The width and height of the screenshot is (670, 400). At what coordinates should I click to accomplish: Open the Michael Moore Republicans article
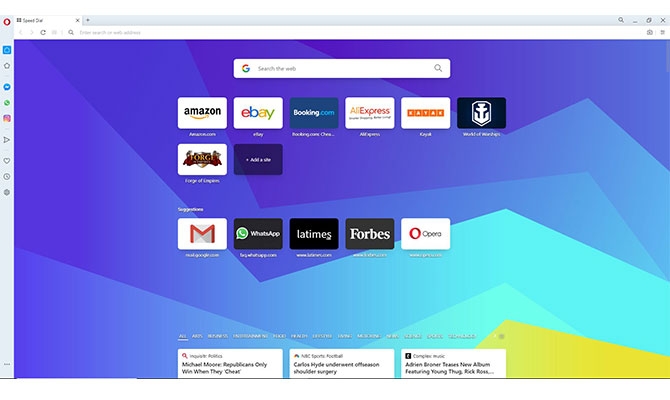[x=230, y=364]
